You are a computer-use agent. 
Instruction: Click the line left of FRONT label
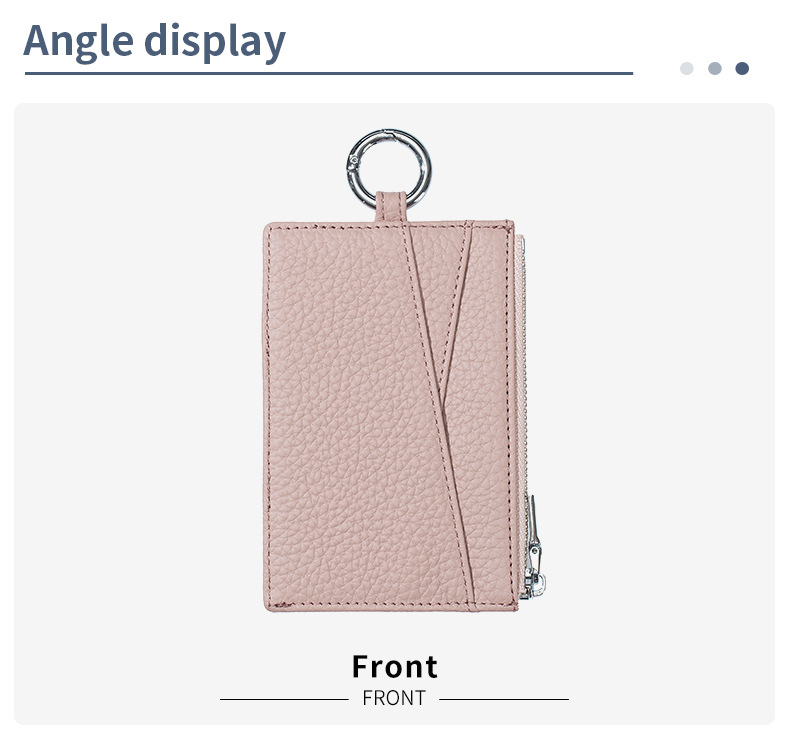tap(284, 699)
